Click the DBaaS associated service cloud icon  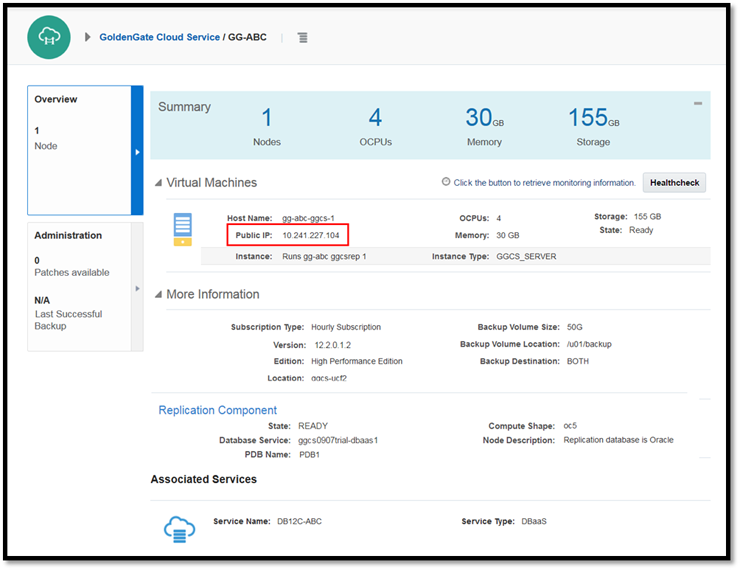(179, 530)
